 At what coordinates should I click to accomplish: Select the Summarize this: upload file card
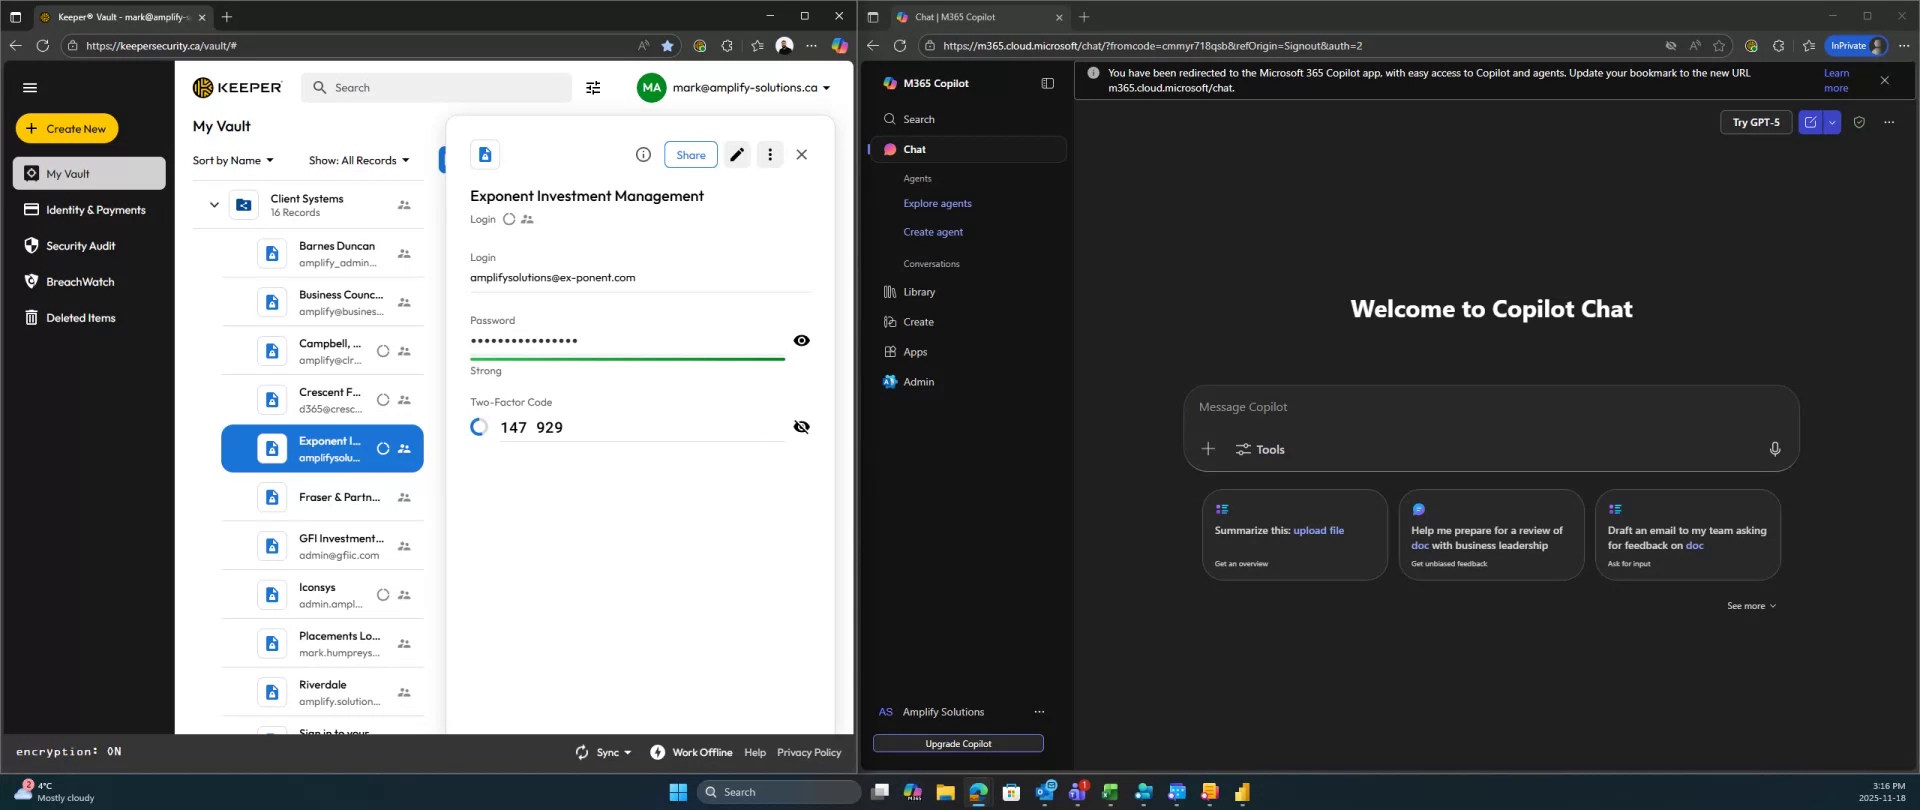pyautogui.click(x=1295, y=535)
